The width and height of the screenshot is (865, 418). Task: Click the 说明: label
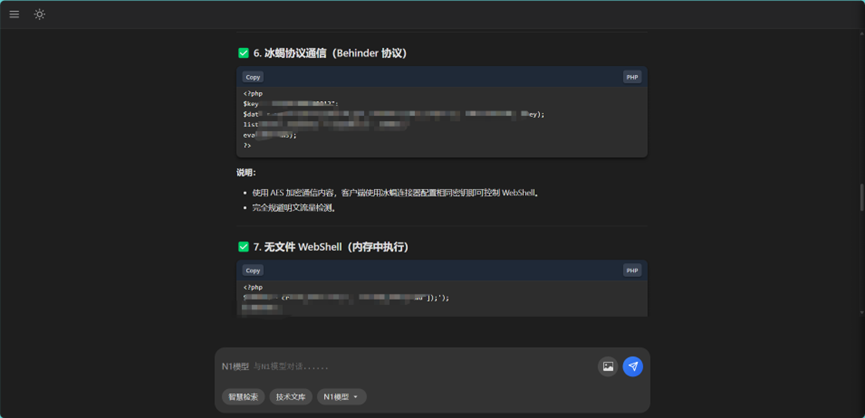[246, 173]
